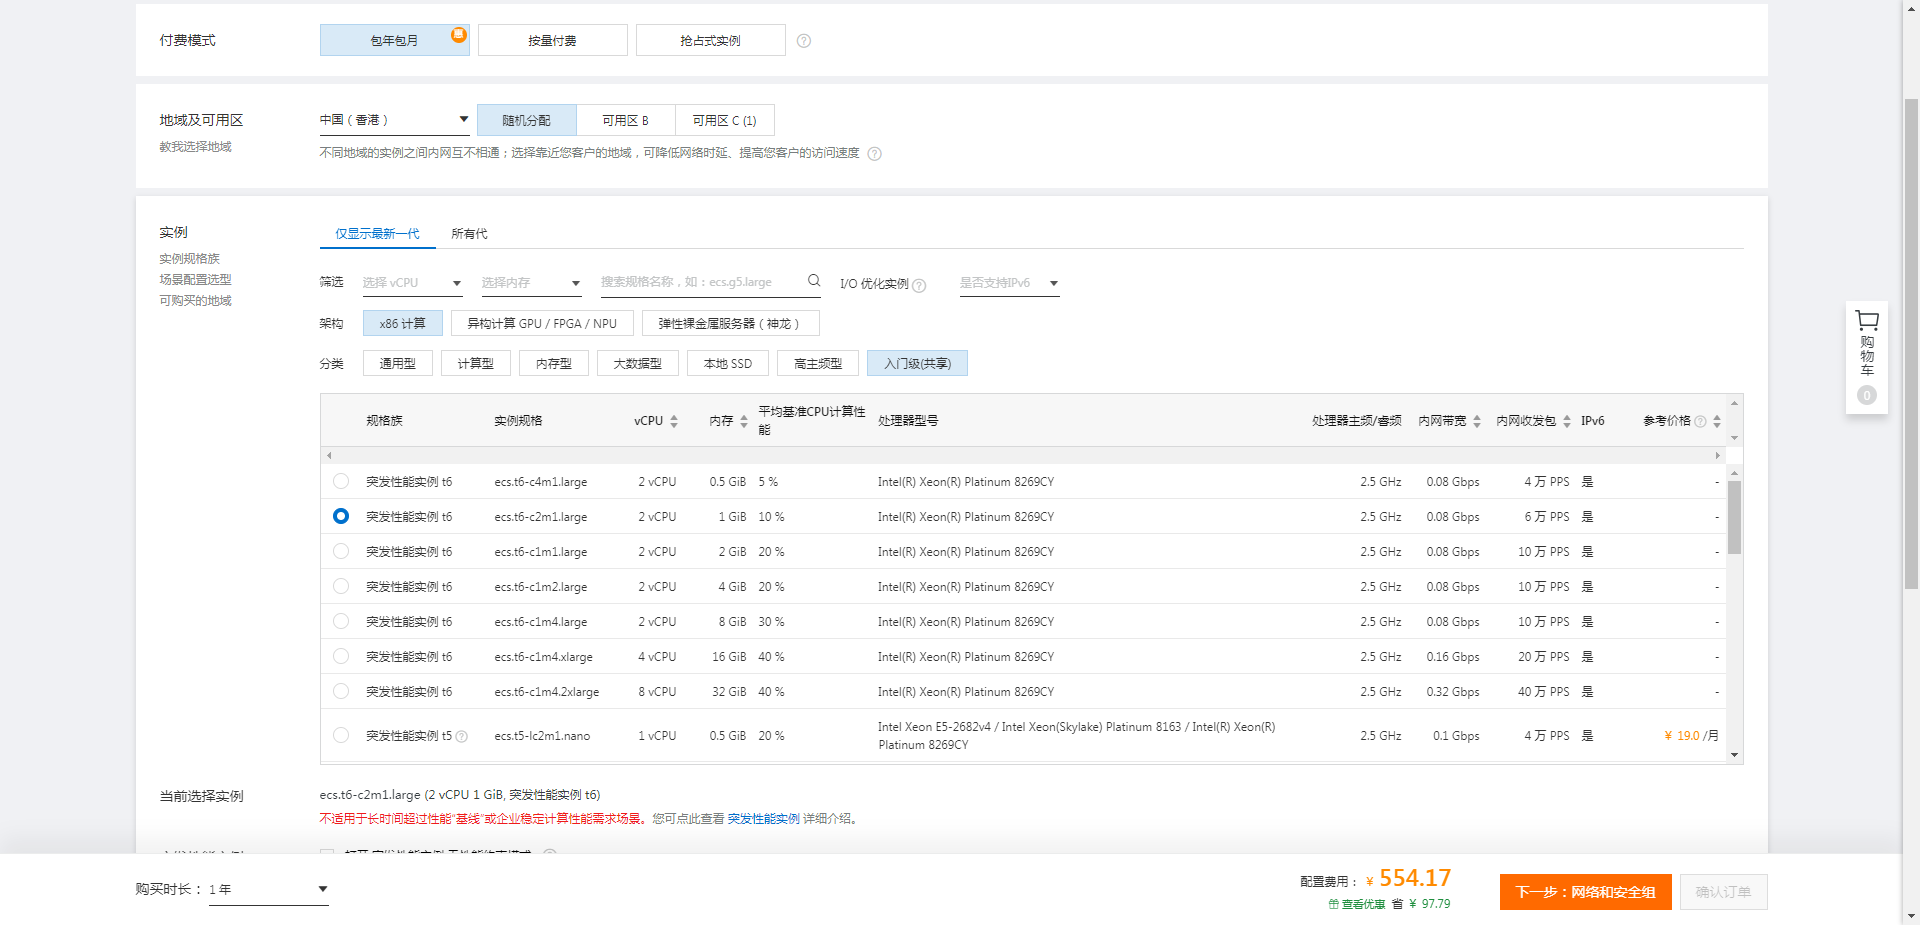Select radio for ecs.t6-c1m4.2xlarge
1920x925 pixels.
tap(341, 691)
